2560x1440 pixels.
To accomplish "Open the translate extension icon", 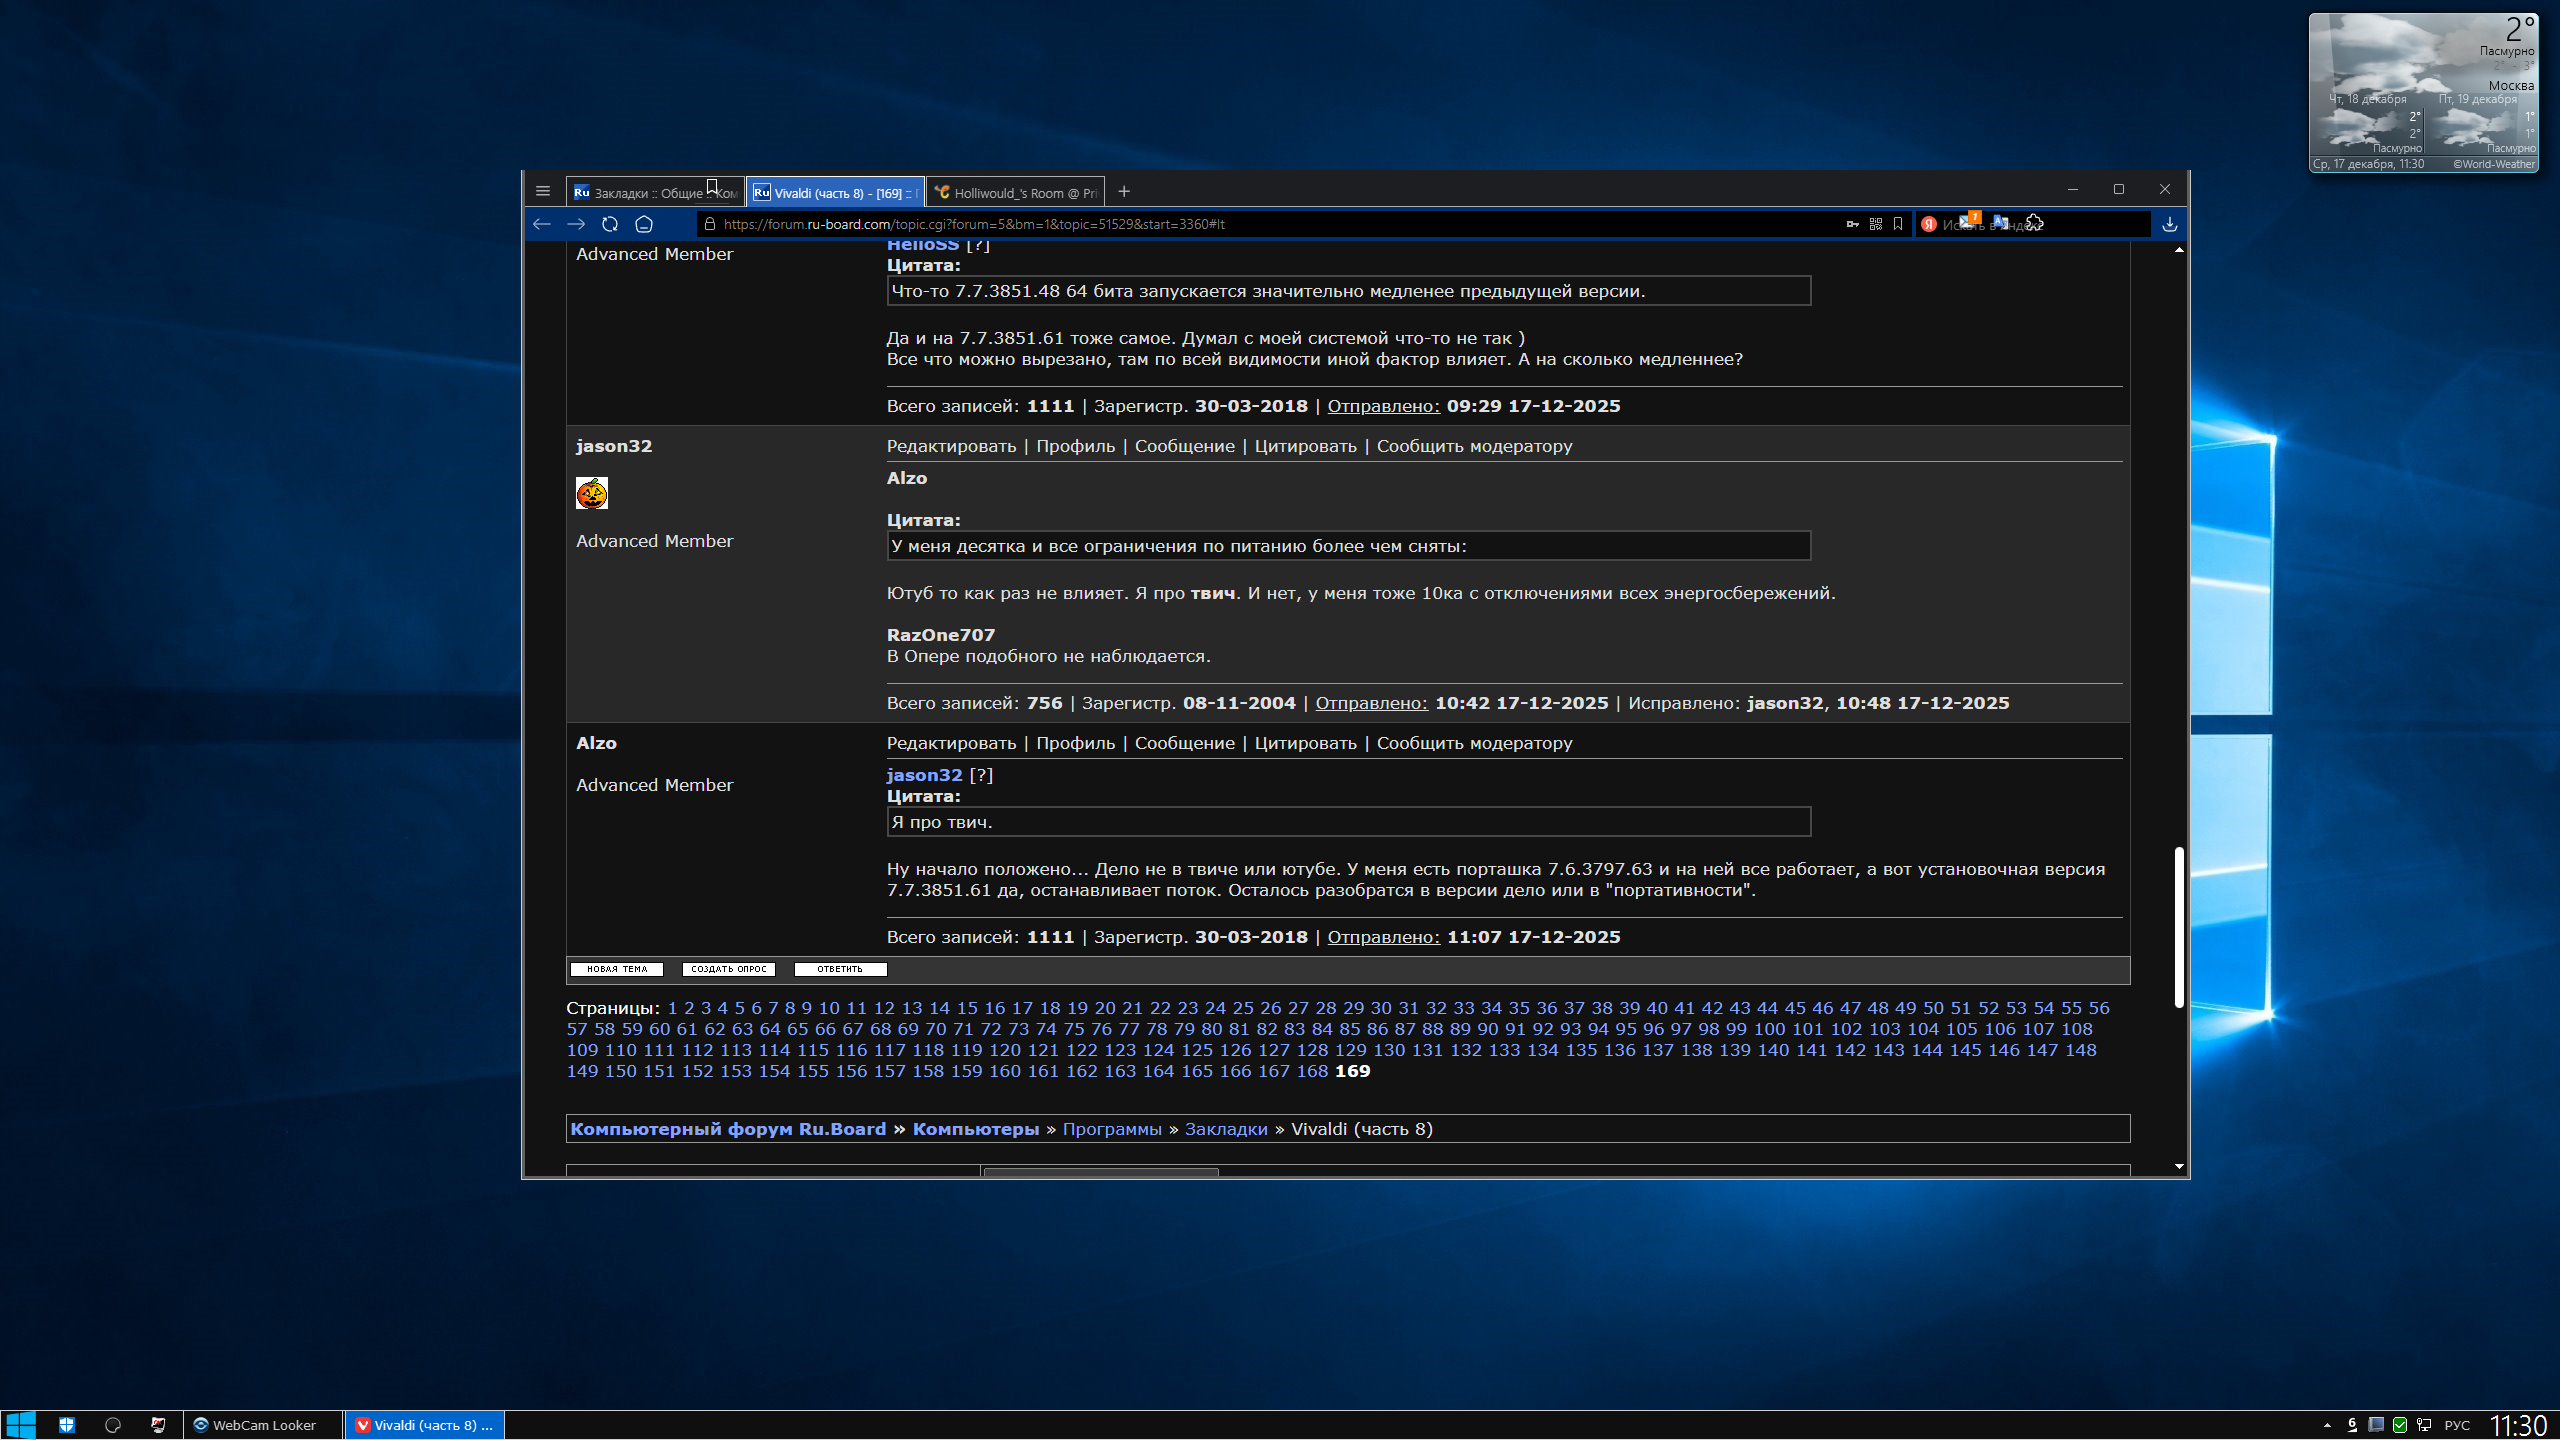I will point(2001,222).
